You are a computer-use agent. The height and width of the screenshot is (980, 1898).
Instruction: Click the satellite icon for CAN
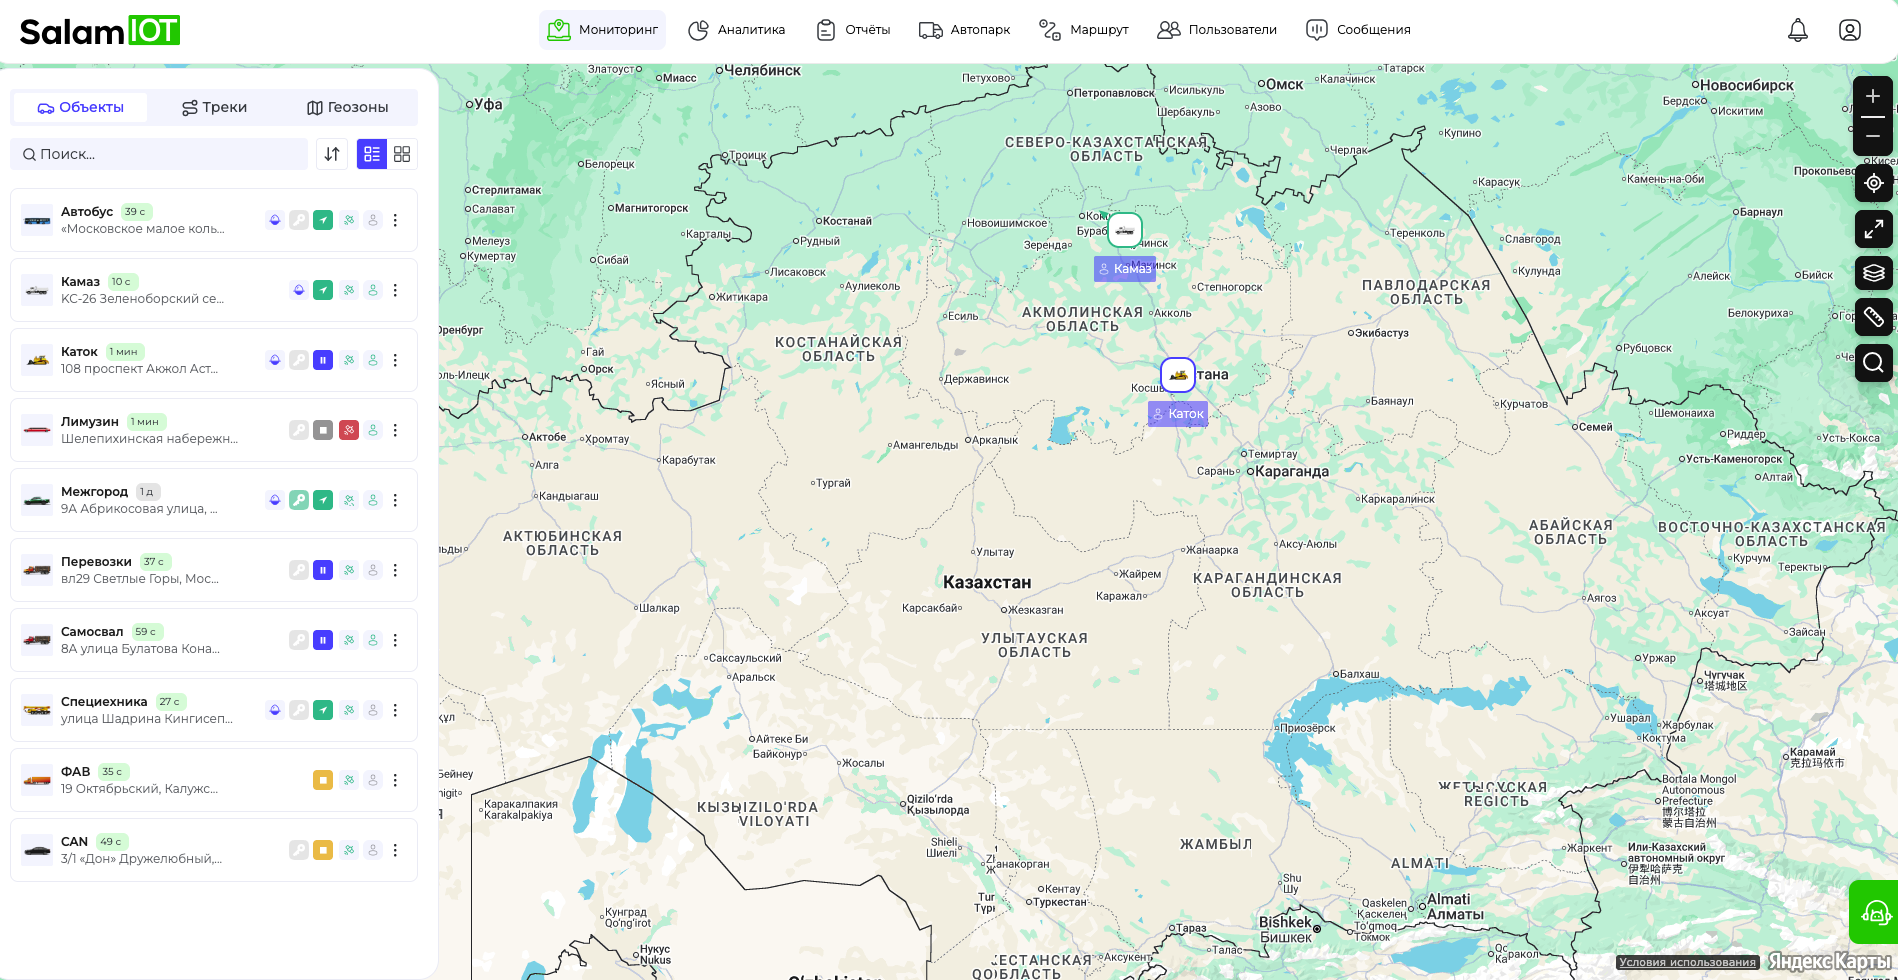coord(349,850)
